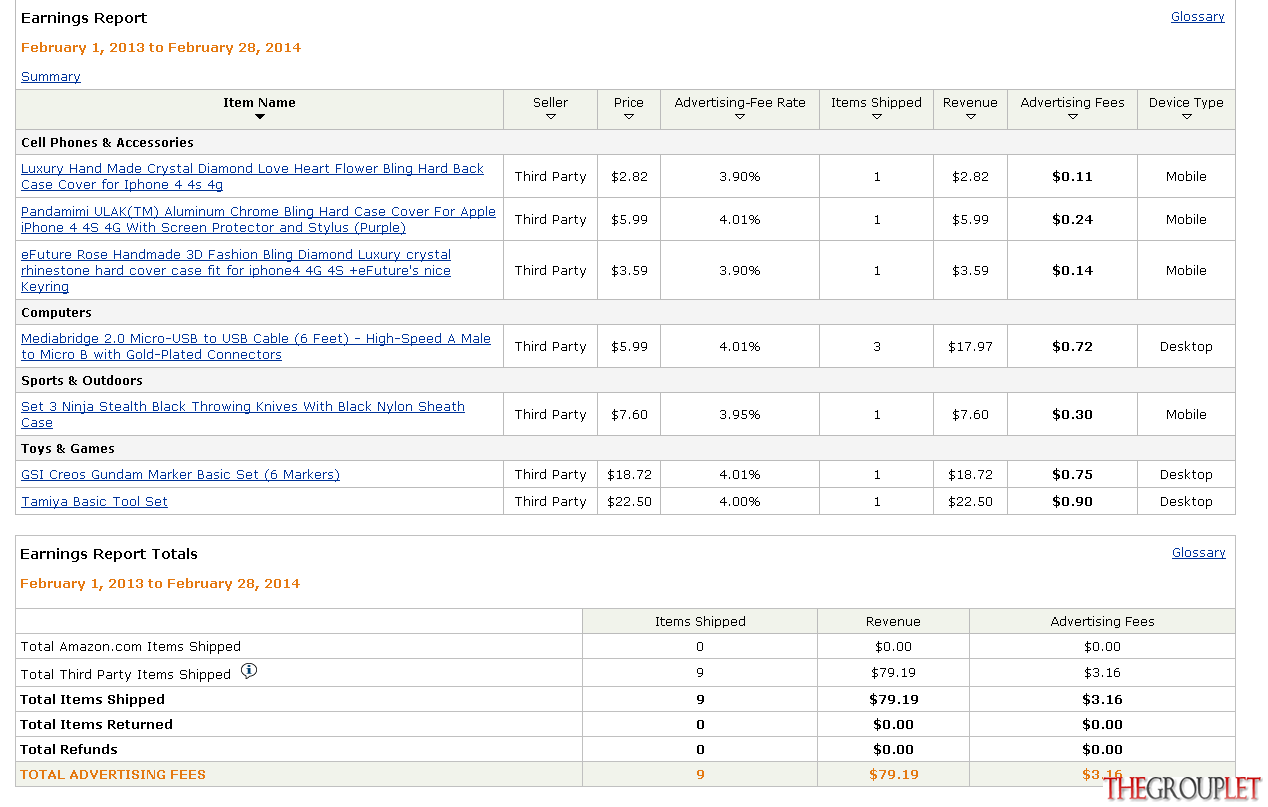This screenshot has width=1268, height=807.
Task: Sort by Items Shipped arrow
Action: [876, 117]
